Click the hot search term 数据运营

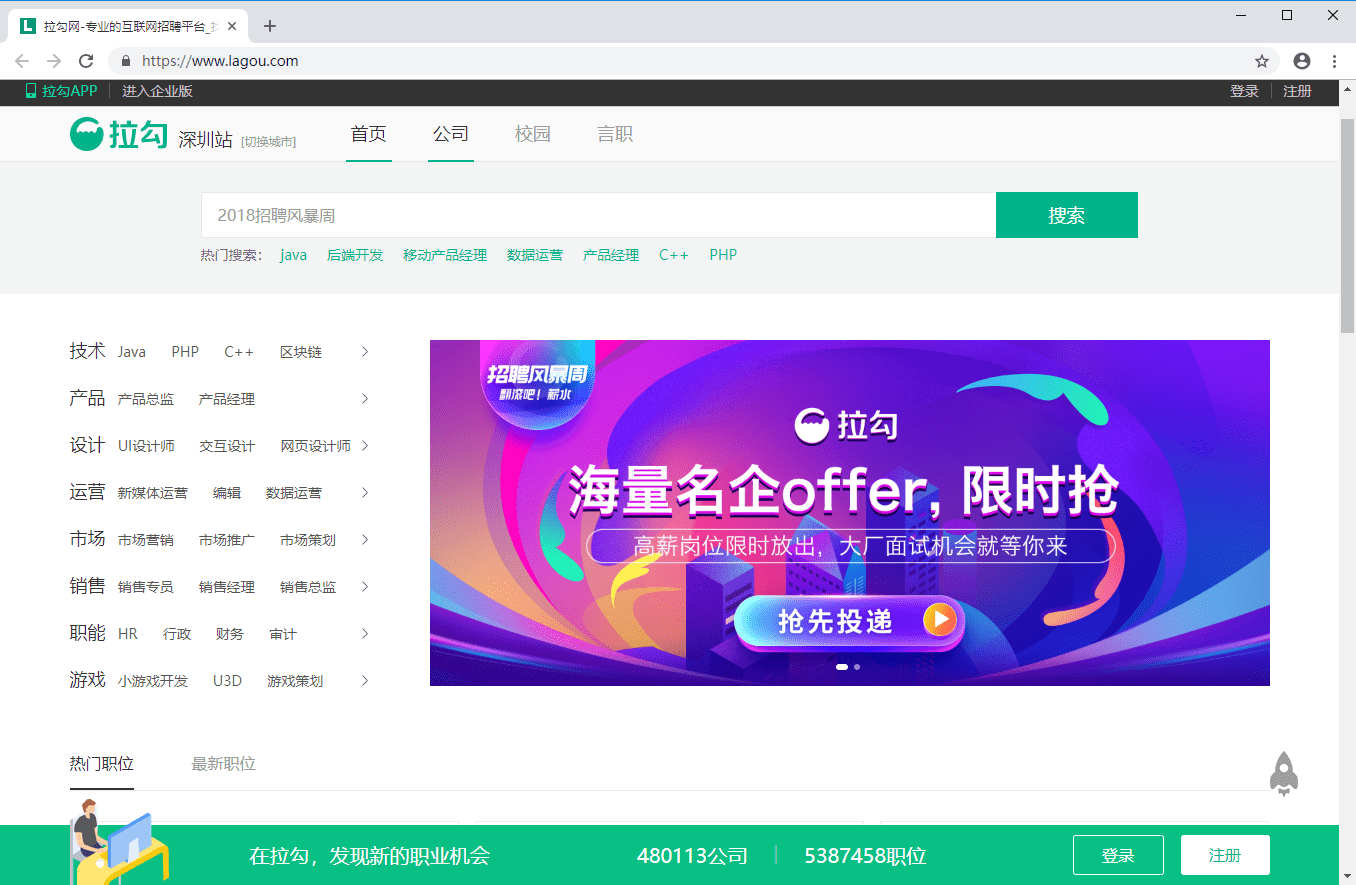click(x=535, y=255)
